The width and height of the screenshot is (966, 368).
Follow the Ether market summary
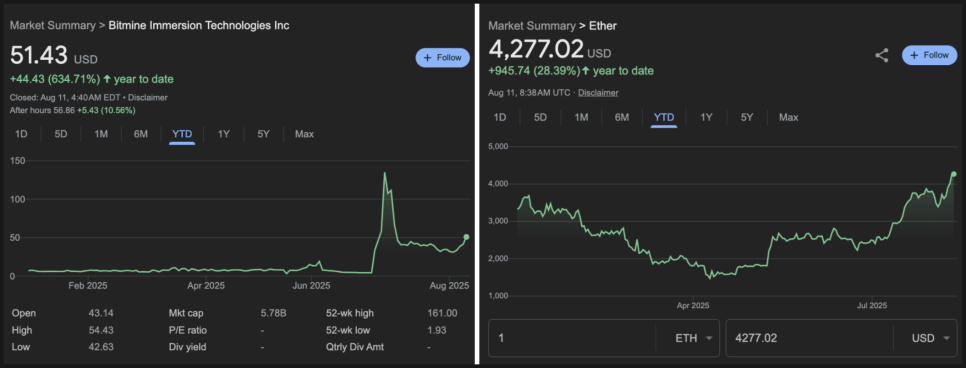pos(930,55)
